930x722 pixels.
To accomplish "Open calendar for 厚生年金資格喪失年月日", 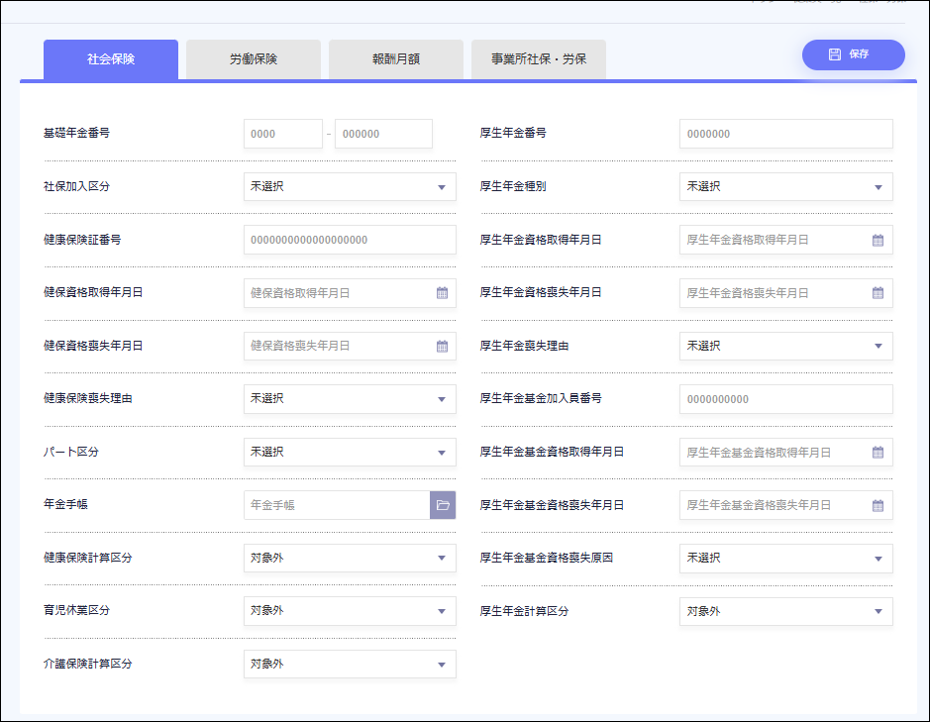I will coord(877,293).
